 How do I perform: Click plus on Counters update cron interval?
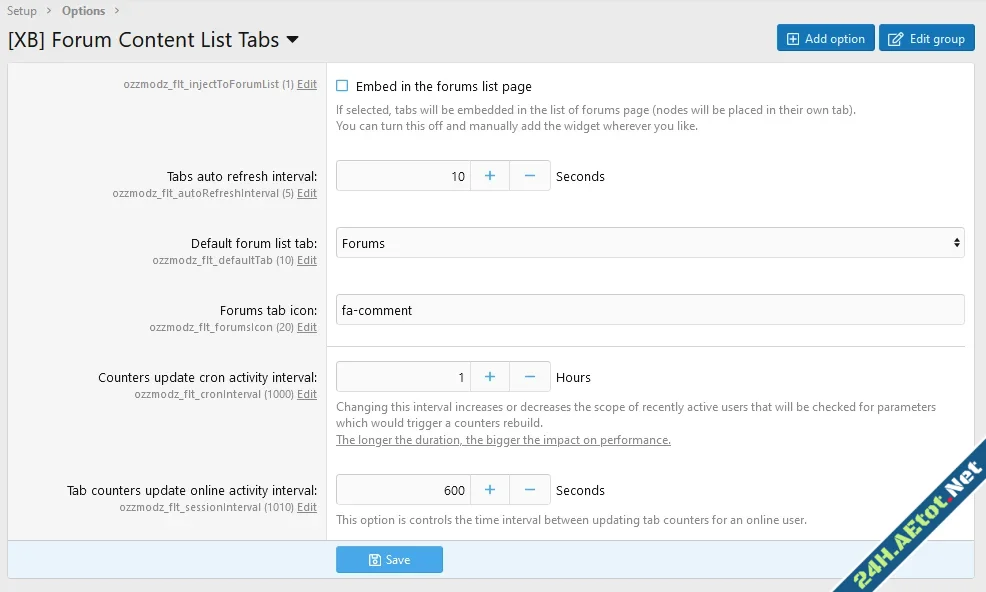490,377
